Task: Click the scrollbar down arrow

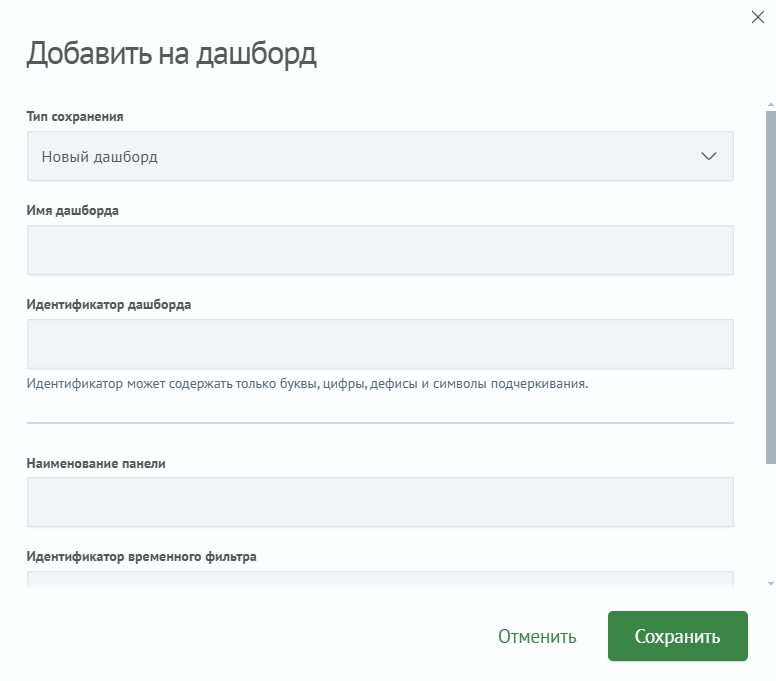Action: tap(771, 584)
